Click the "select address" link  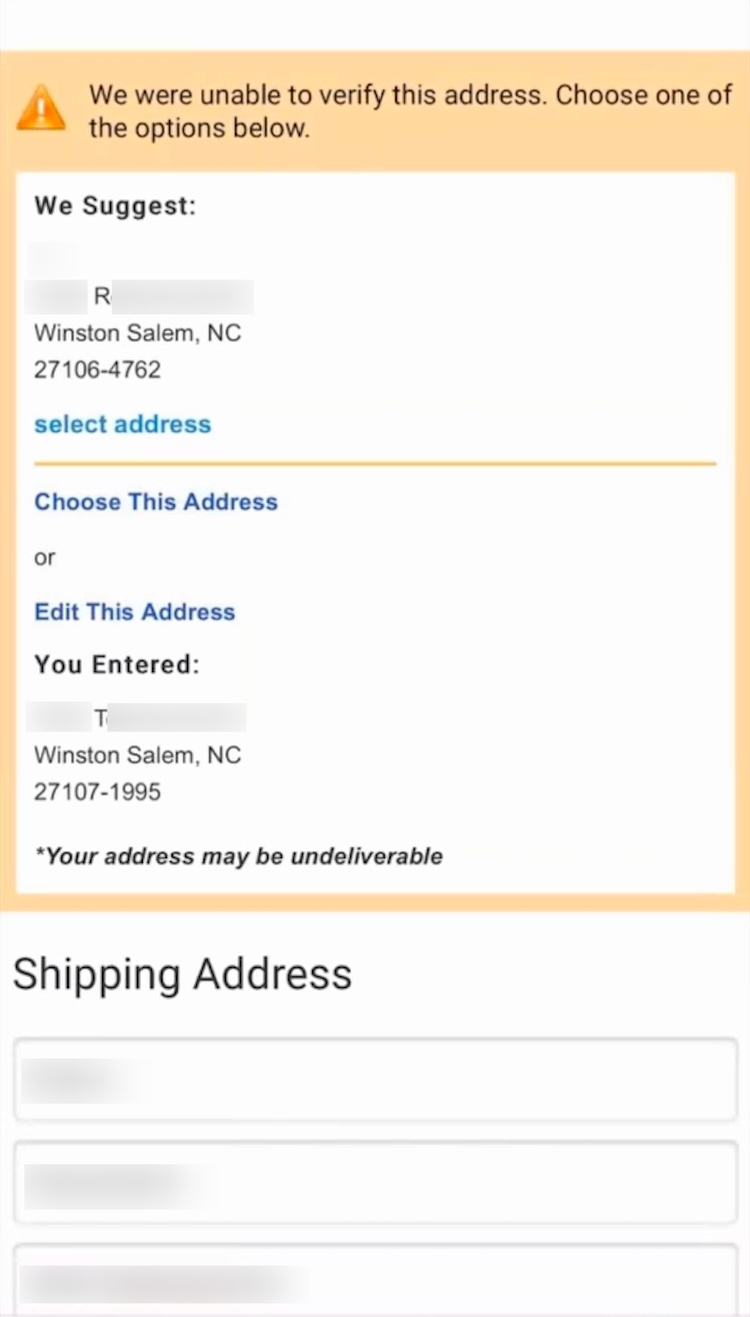coord(122,424)
